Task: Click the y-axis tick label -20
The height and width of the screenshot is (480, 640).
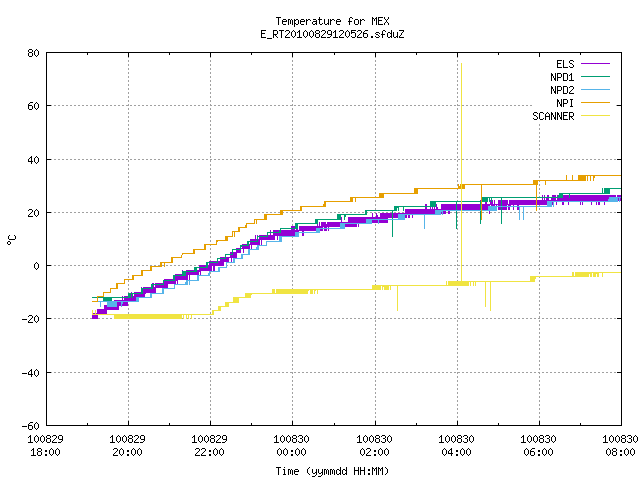Action: click(x=31, y=319)
